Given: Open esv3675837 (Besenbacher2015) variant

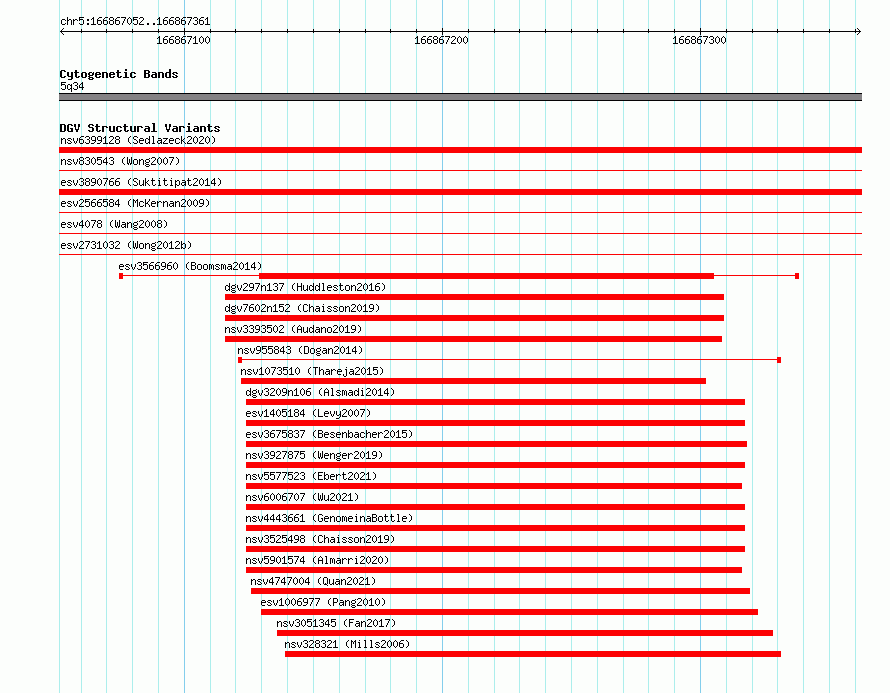Looking at the screenshot, I should click(x=329, y=434).
